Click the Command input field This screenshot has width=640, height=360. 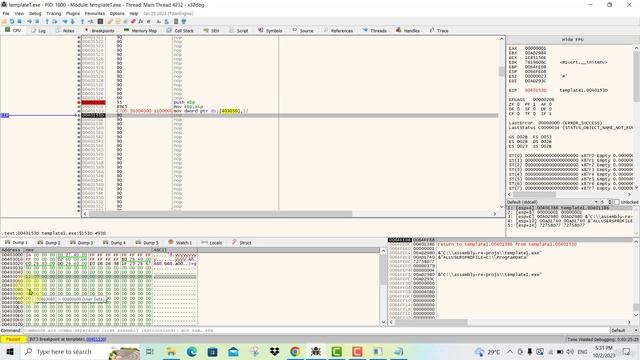coord(316,330)
